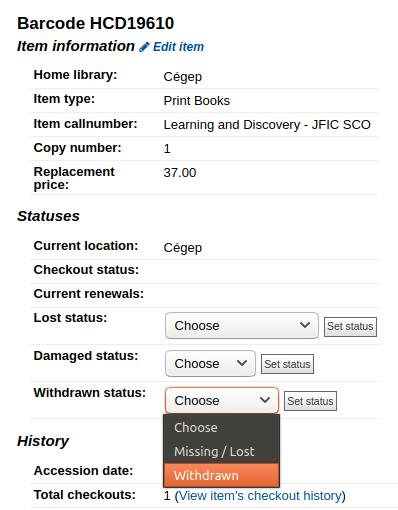Select the highlighted Withdrawn option

coord(221,475)
